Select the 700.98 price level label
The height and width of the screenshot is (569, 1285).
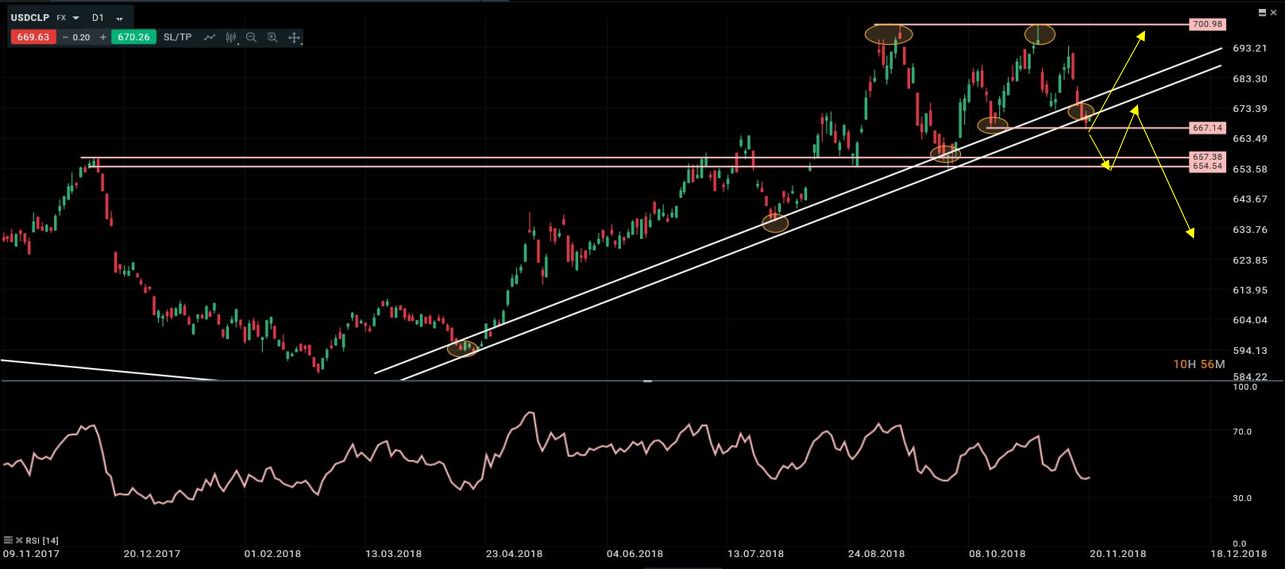click(1207, 23)
